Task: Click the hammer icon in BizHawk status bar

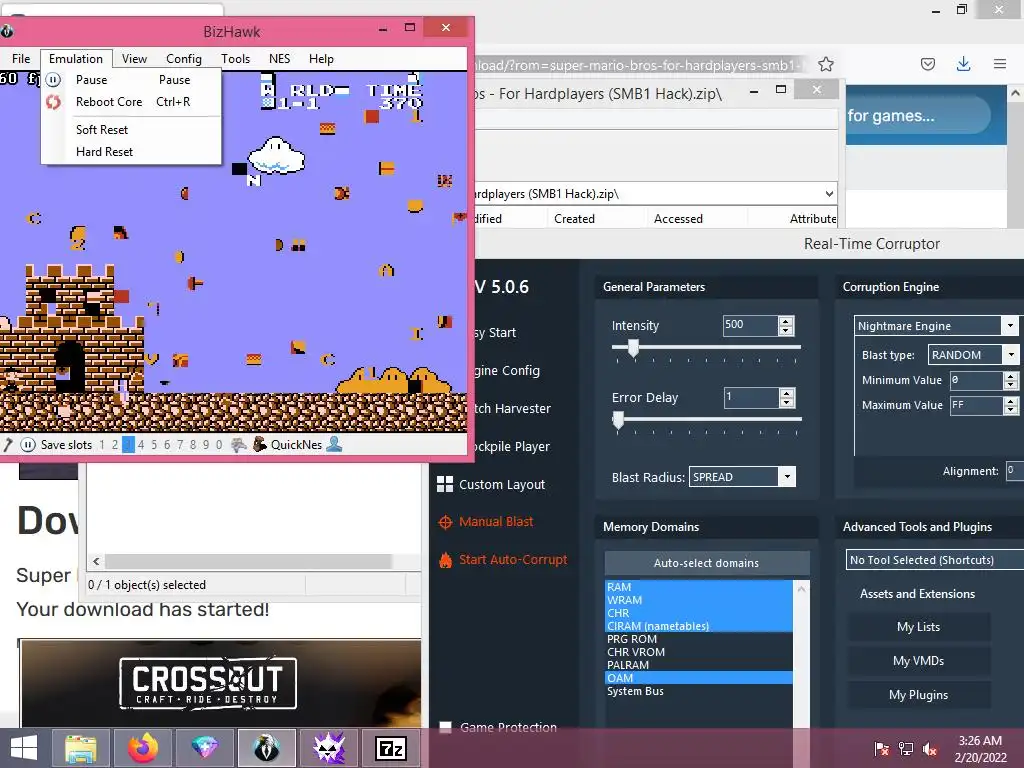Action: tap(8, 445)
